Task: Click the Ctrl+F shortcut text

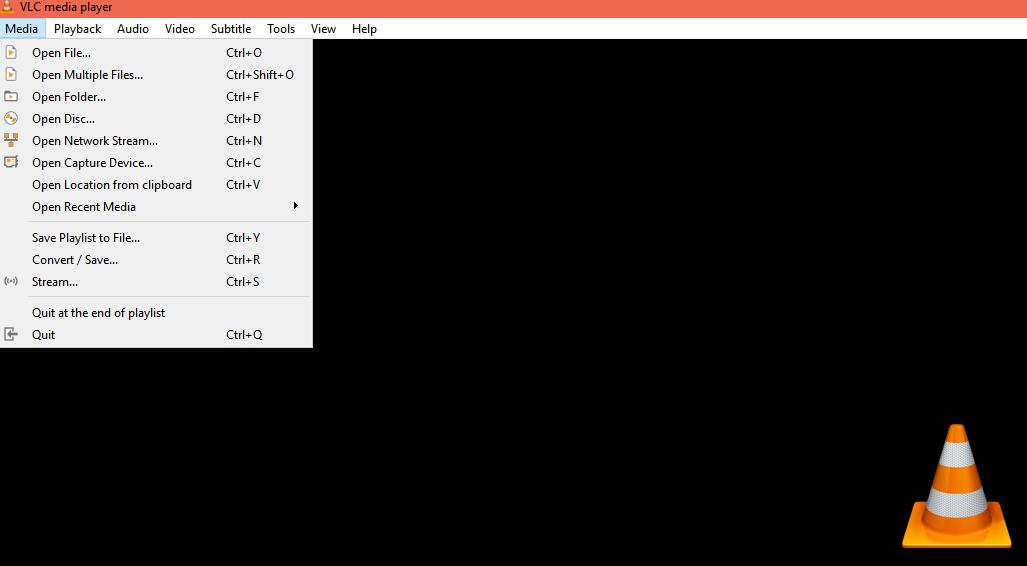Action: click(x=242, y=97)
